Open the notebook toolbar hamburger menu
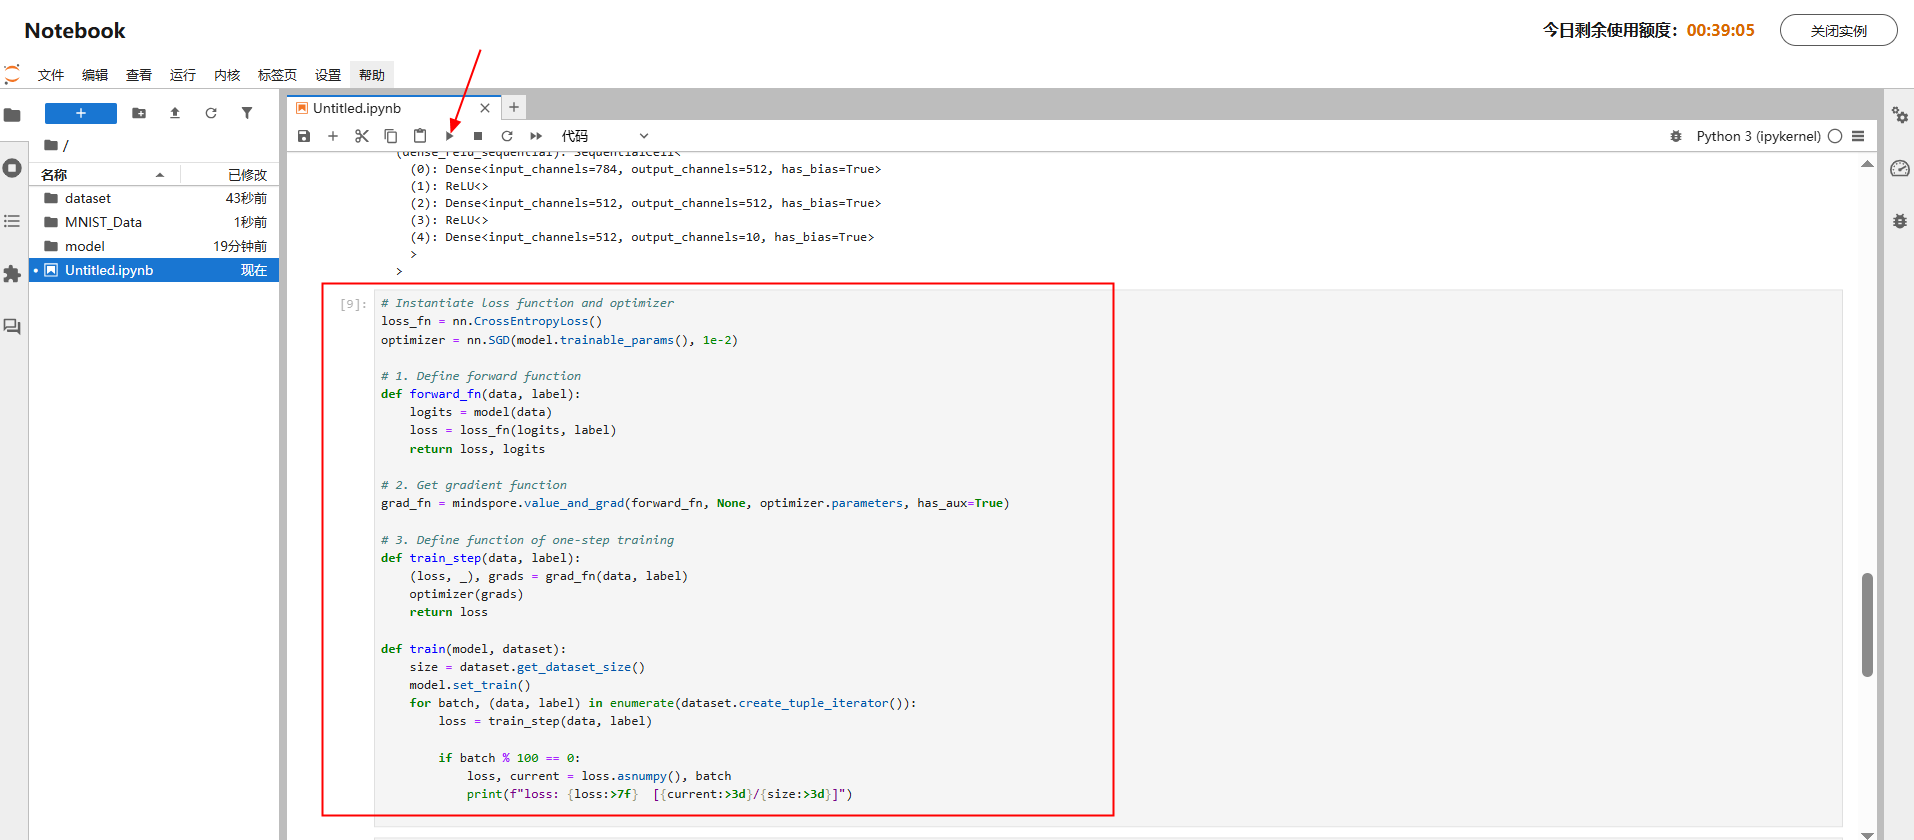Viewport: 1914px width, 840px height. [x=1858, y=136]
